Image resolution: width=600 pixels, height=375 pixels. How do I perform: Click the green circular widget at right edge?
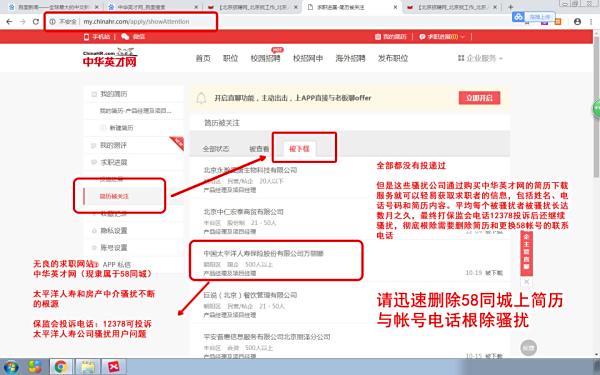pos(597,109)
